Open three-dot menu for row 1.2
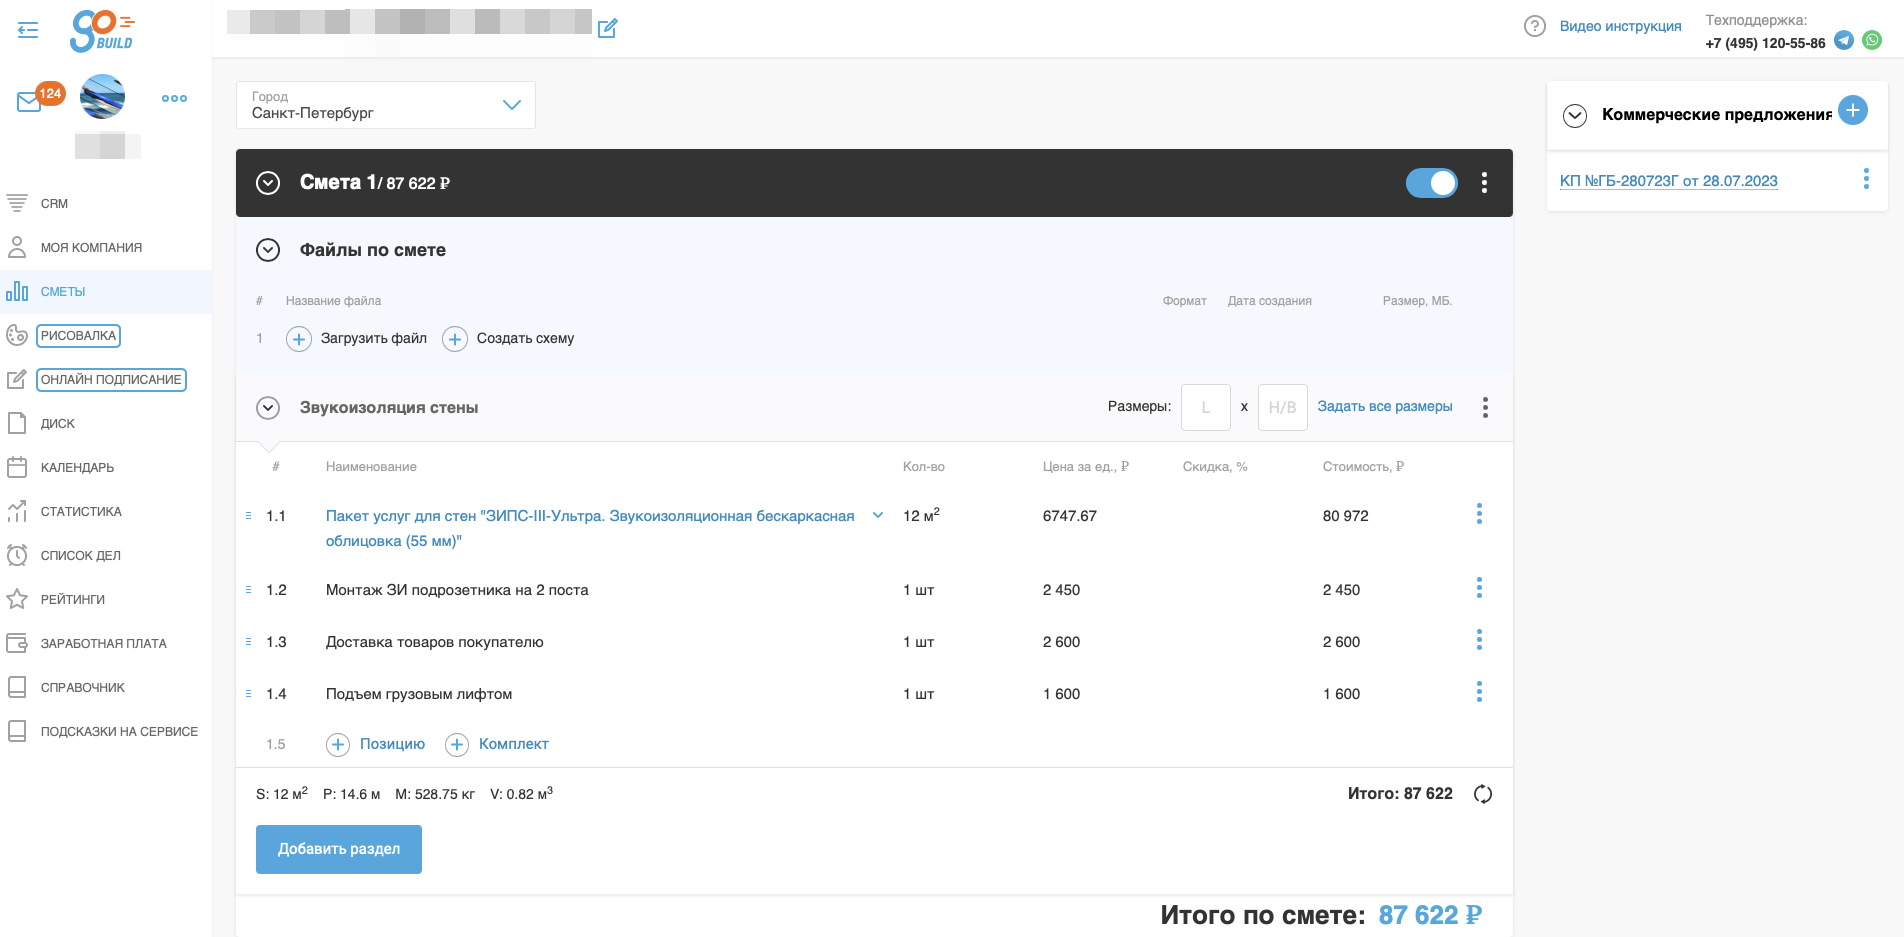The height and width of the screenshot is (937, 1904). click(1479, 588)
